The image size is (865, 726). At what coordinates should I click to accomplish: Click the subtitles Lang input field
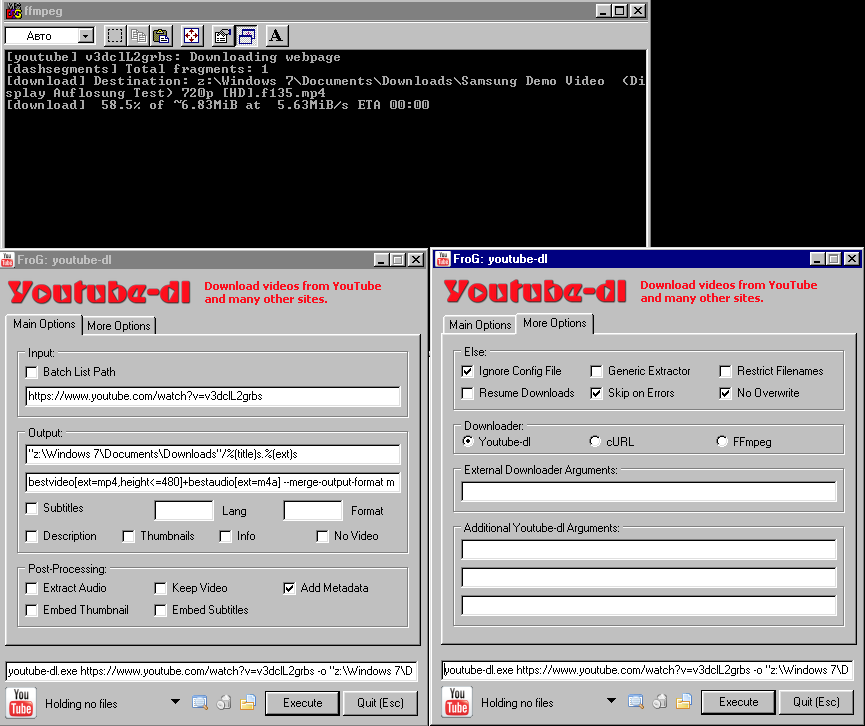point(184,510)
